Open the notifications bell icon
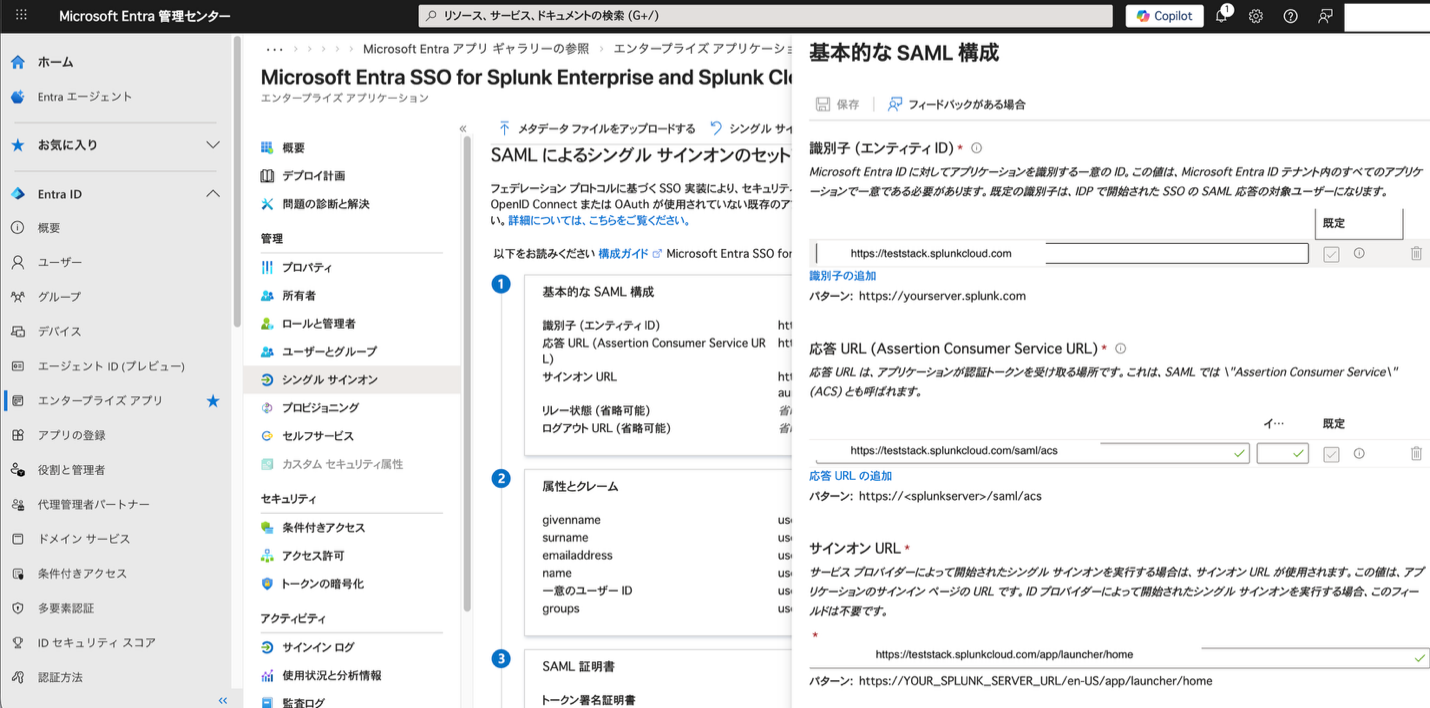The width and height of the screenshot is (1430, 708). pos(1221,16)
